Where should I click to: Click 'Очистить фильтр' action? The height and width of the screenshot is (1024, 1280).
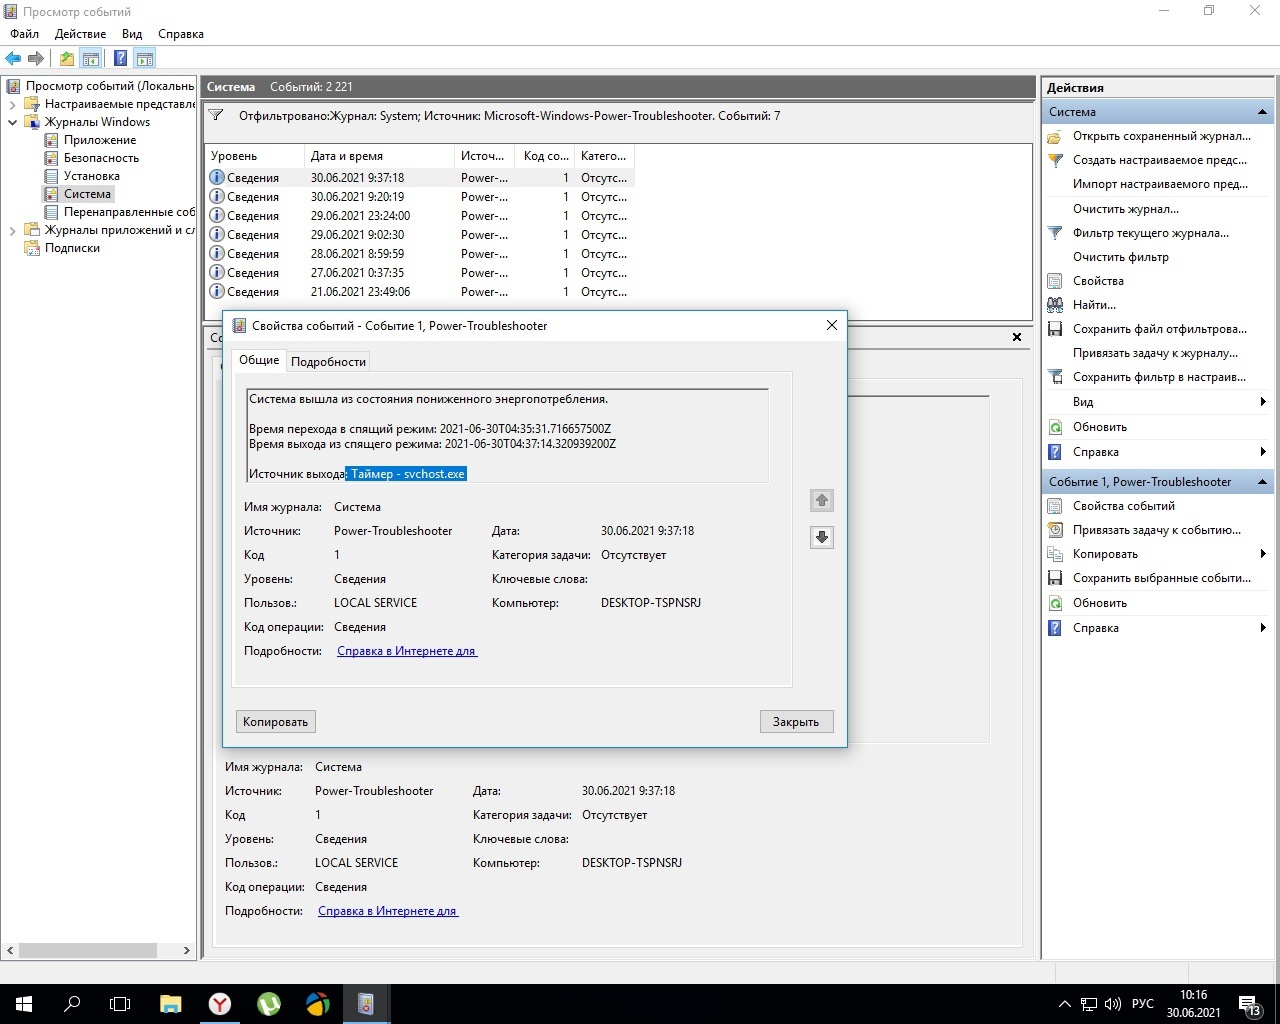click(1120, 257)
